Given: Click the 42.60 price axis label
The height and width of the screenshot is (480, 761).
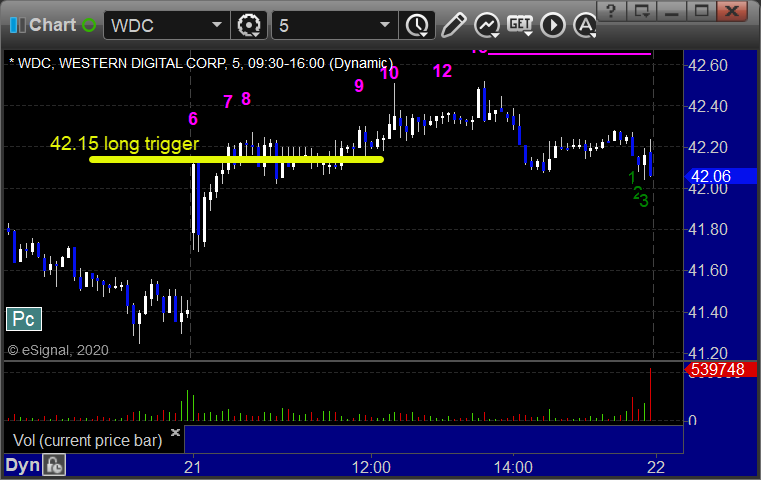Looking at the screenshot, I should tap(708, 65).
